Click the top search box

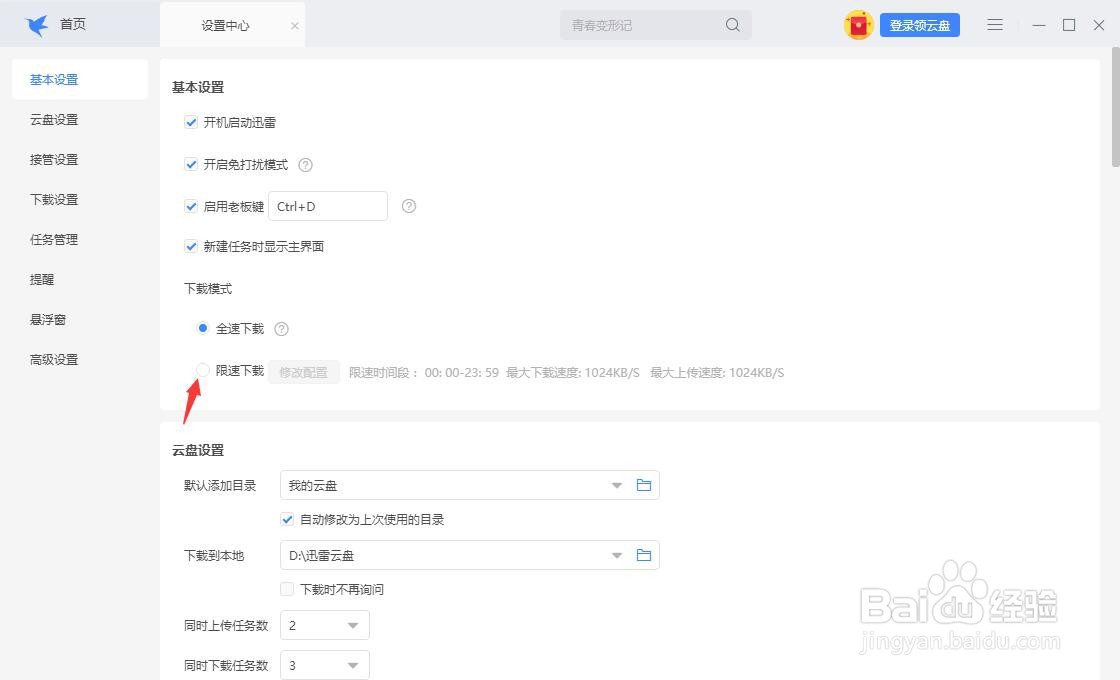tap(656, 25)
